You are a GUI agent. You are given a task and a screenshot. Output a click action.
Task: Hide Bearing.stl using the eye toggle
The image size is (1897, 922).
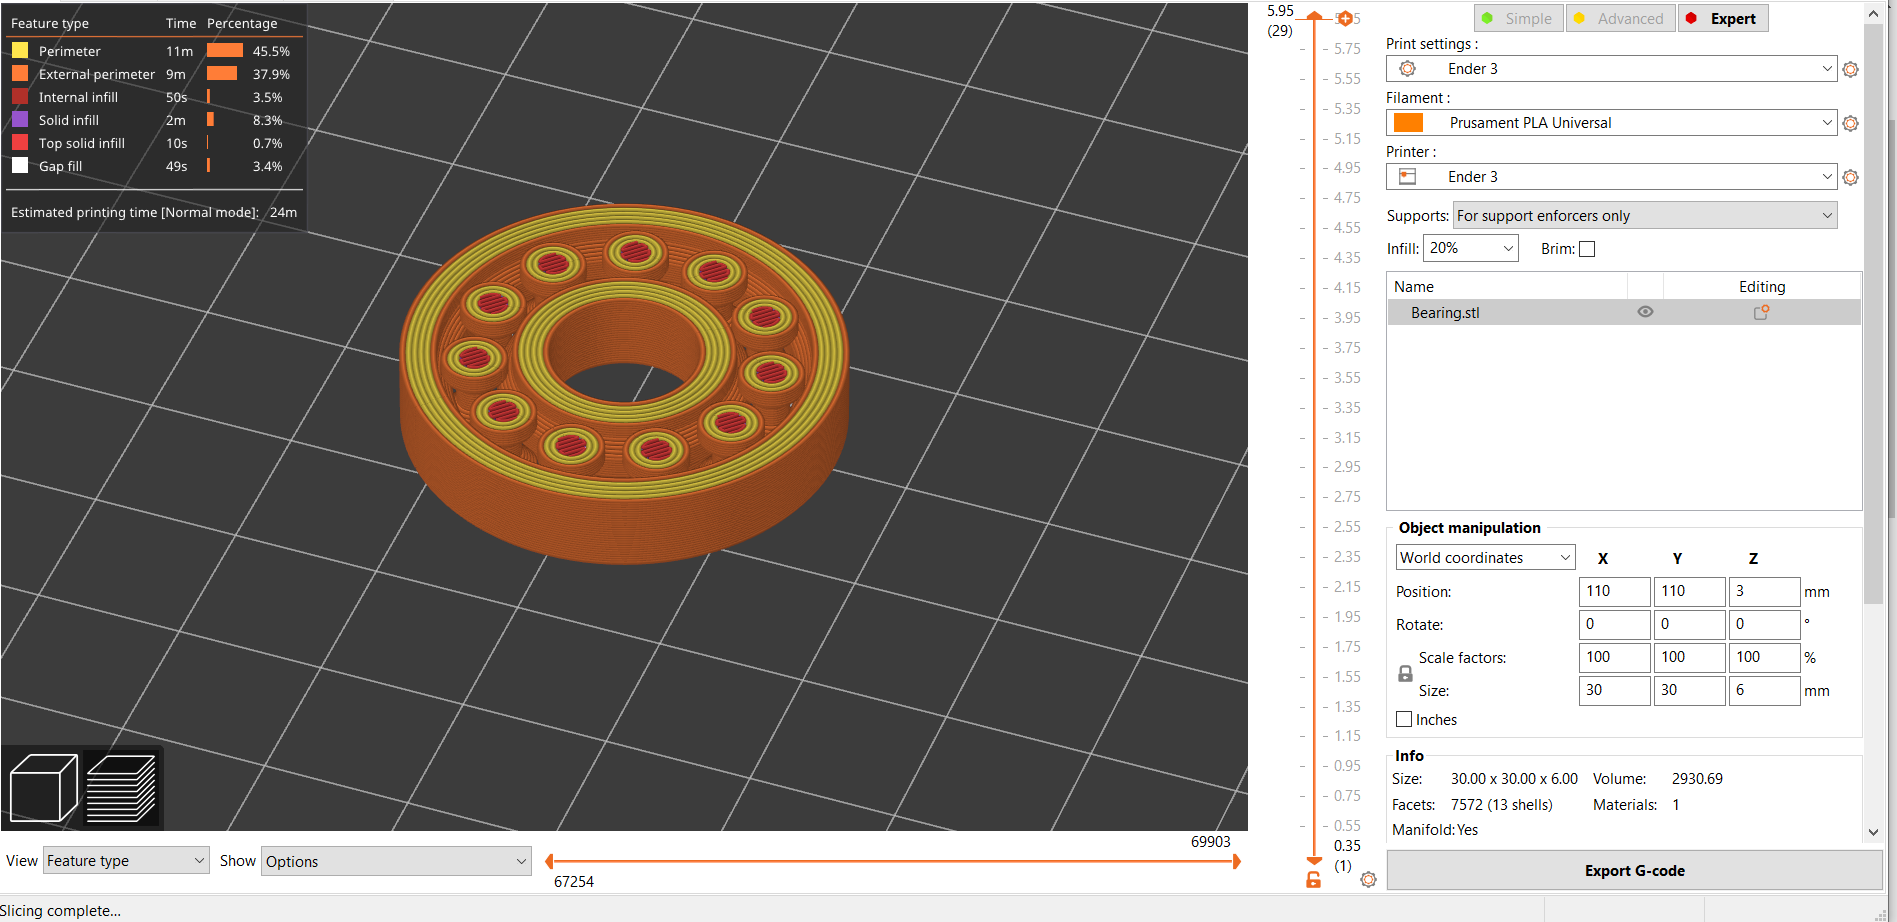[x=1645, y=311]
